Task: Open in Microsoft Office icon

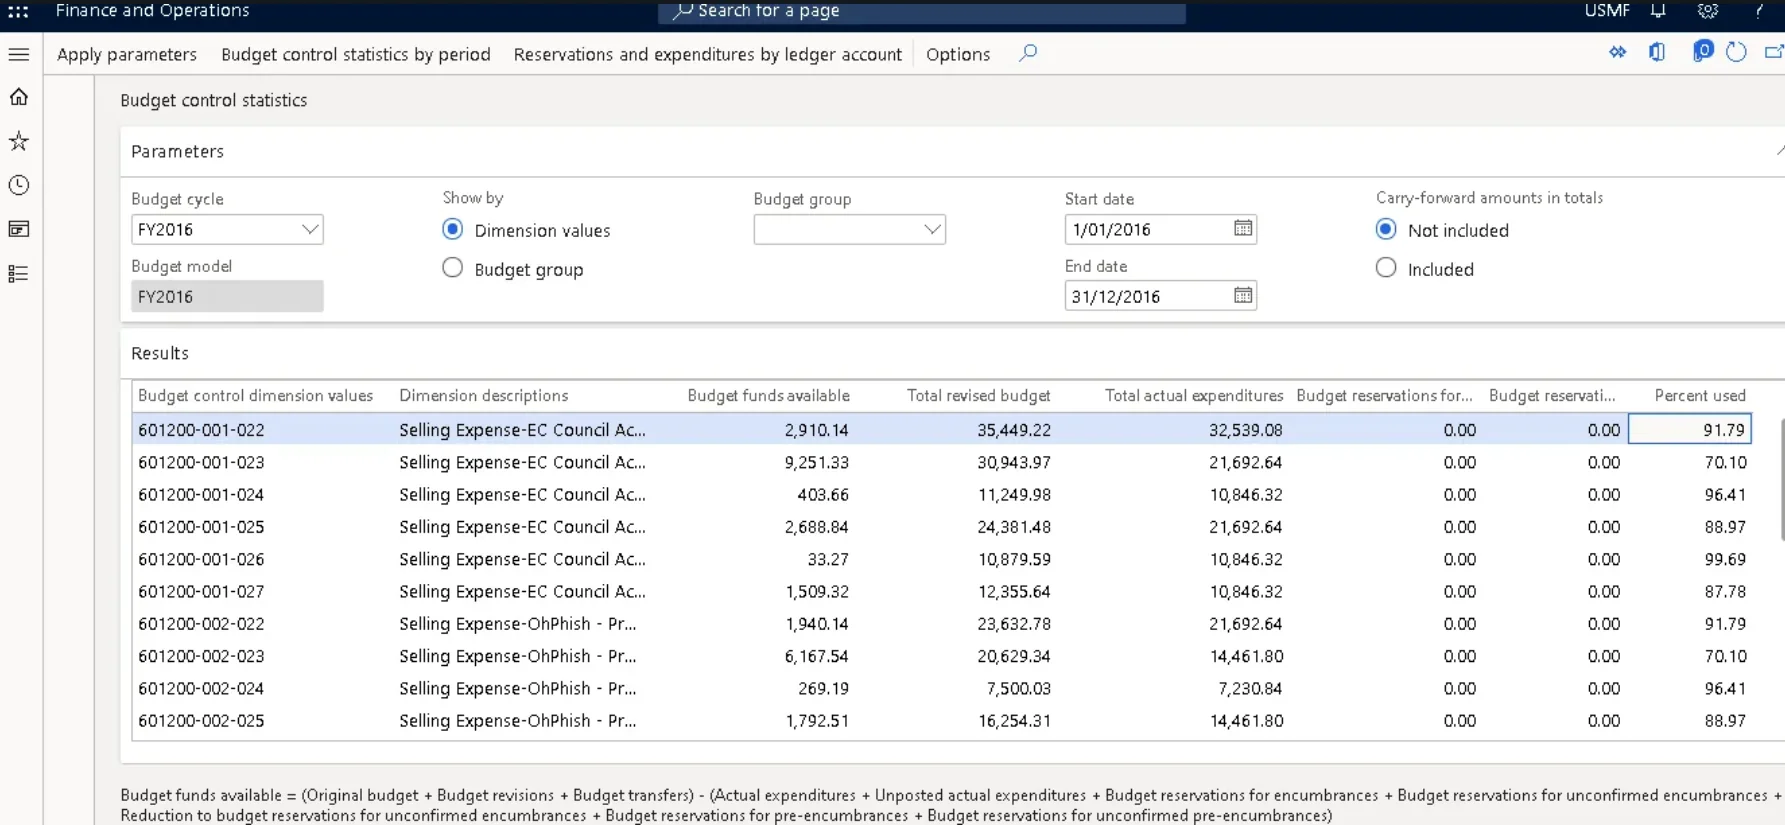Action: click(x=1657, y=52)
